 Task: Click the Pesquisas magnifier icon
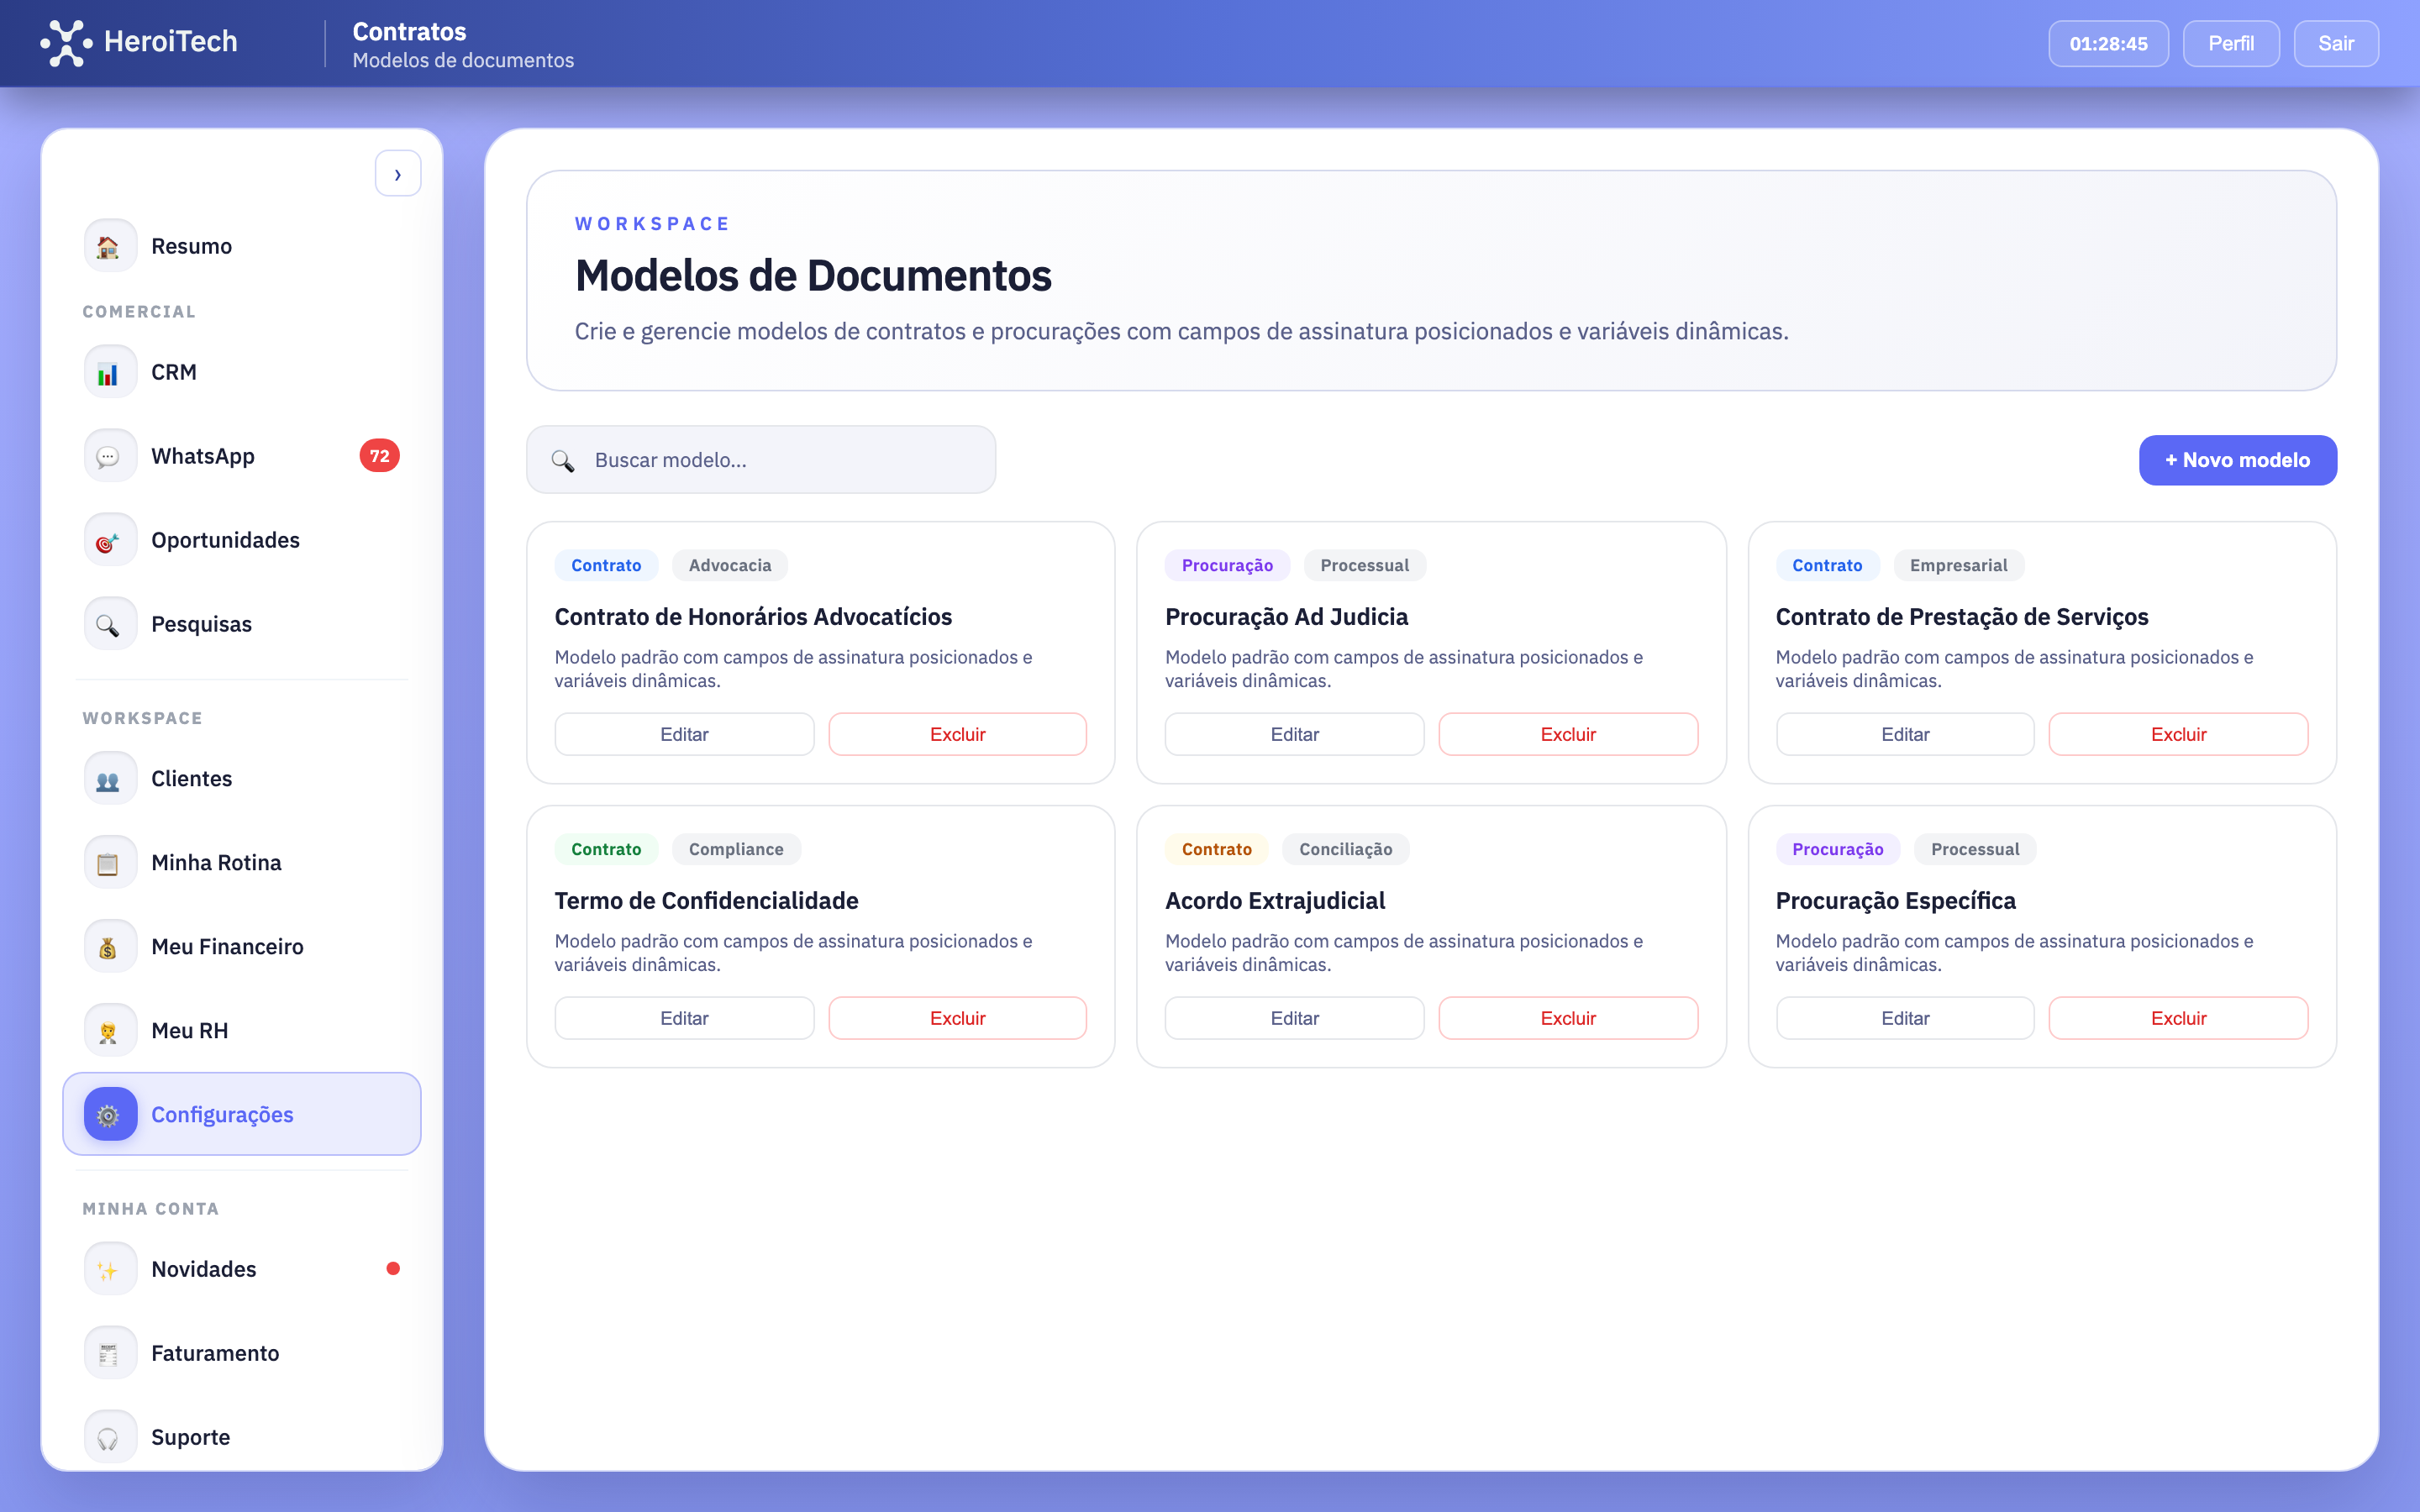[109, 624]
